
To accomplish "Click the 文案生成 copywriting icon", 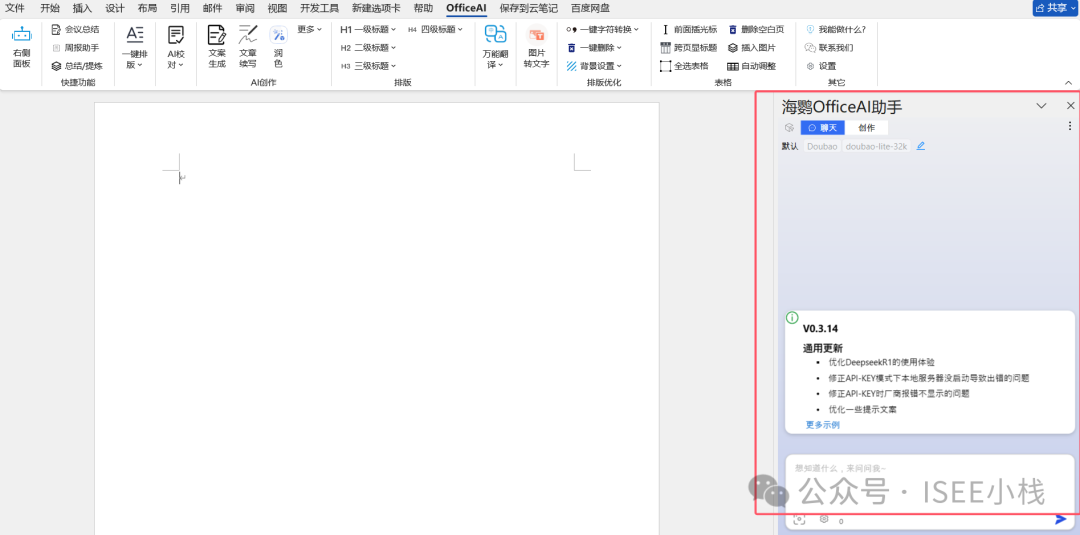I will [217, 34].
